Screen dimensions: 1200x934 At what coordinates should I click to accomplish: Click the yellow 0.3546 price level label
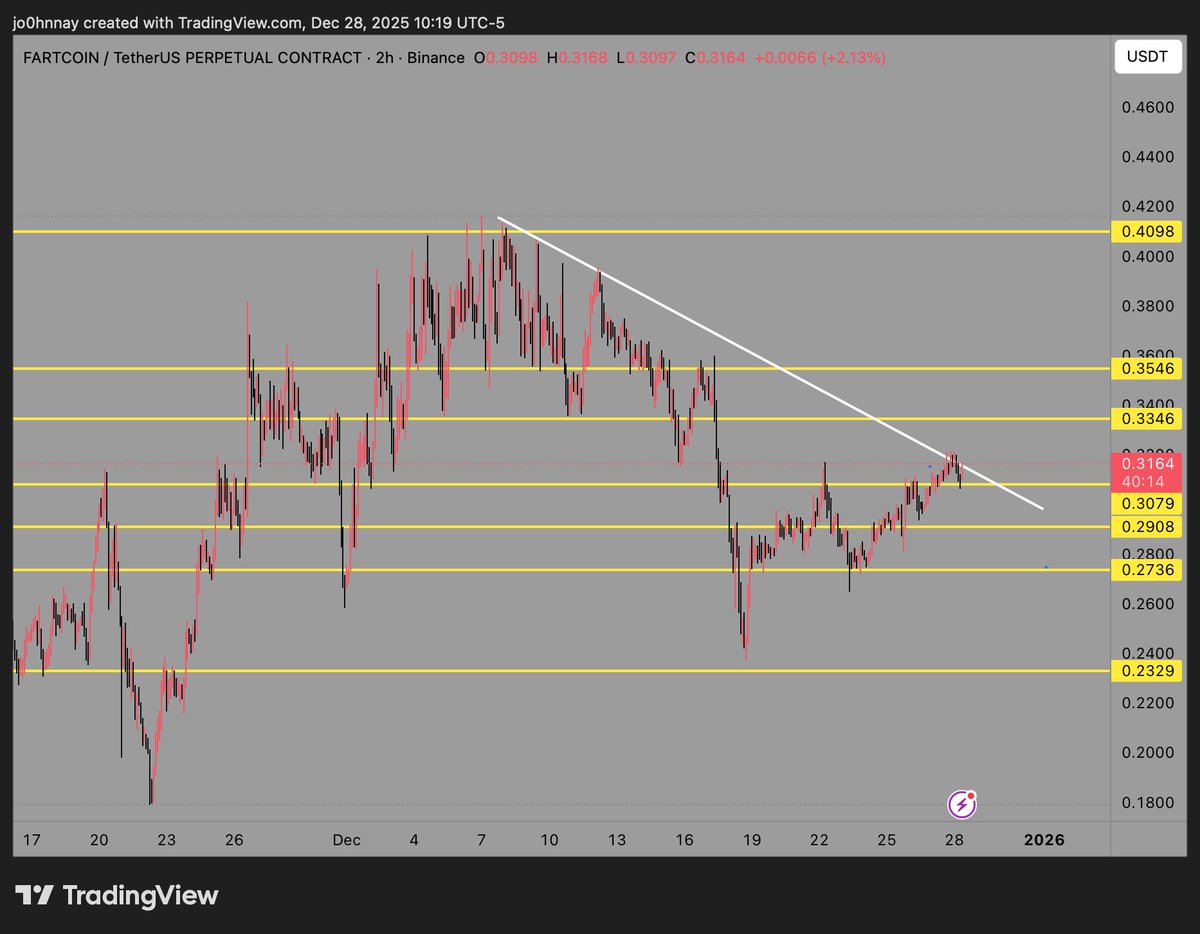[1146, 369]
